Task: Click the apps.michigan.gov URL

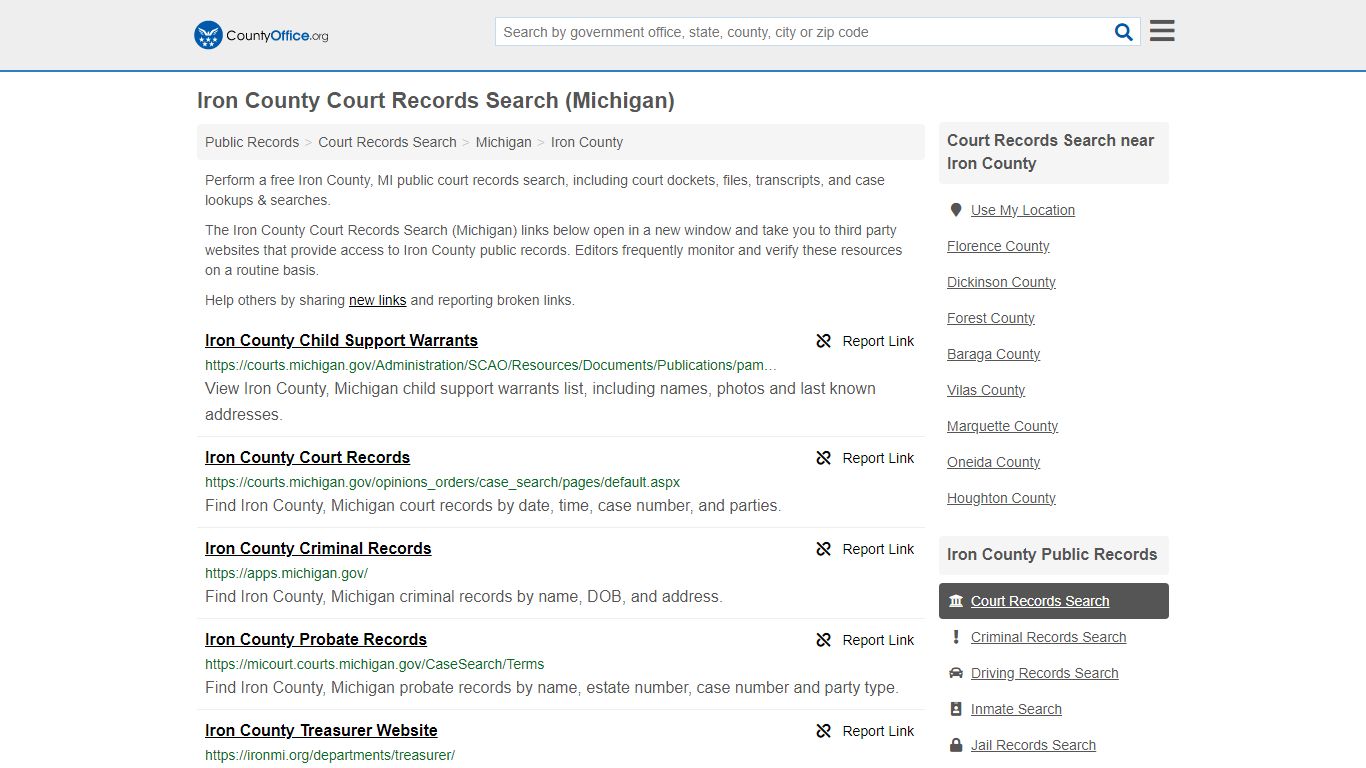Action: pyautogui.click(x=286, y=573)
